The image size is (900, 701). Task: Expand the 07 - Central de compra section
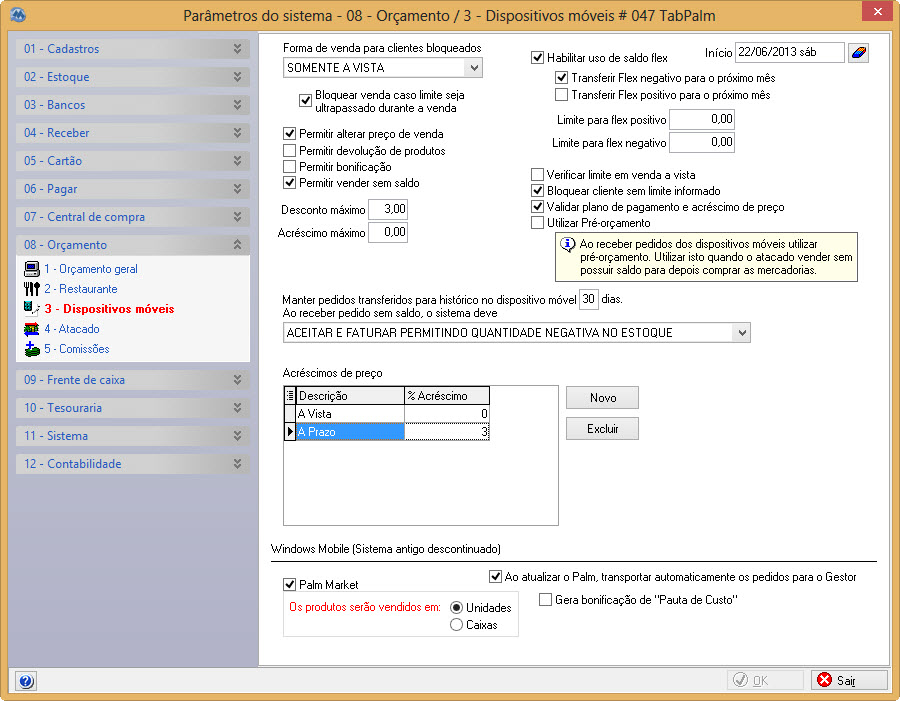(133, 217)
